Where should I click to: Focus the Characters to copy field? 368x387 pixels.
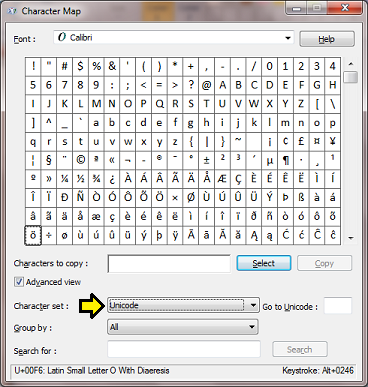[x=169, y=264]
